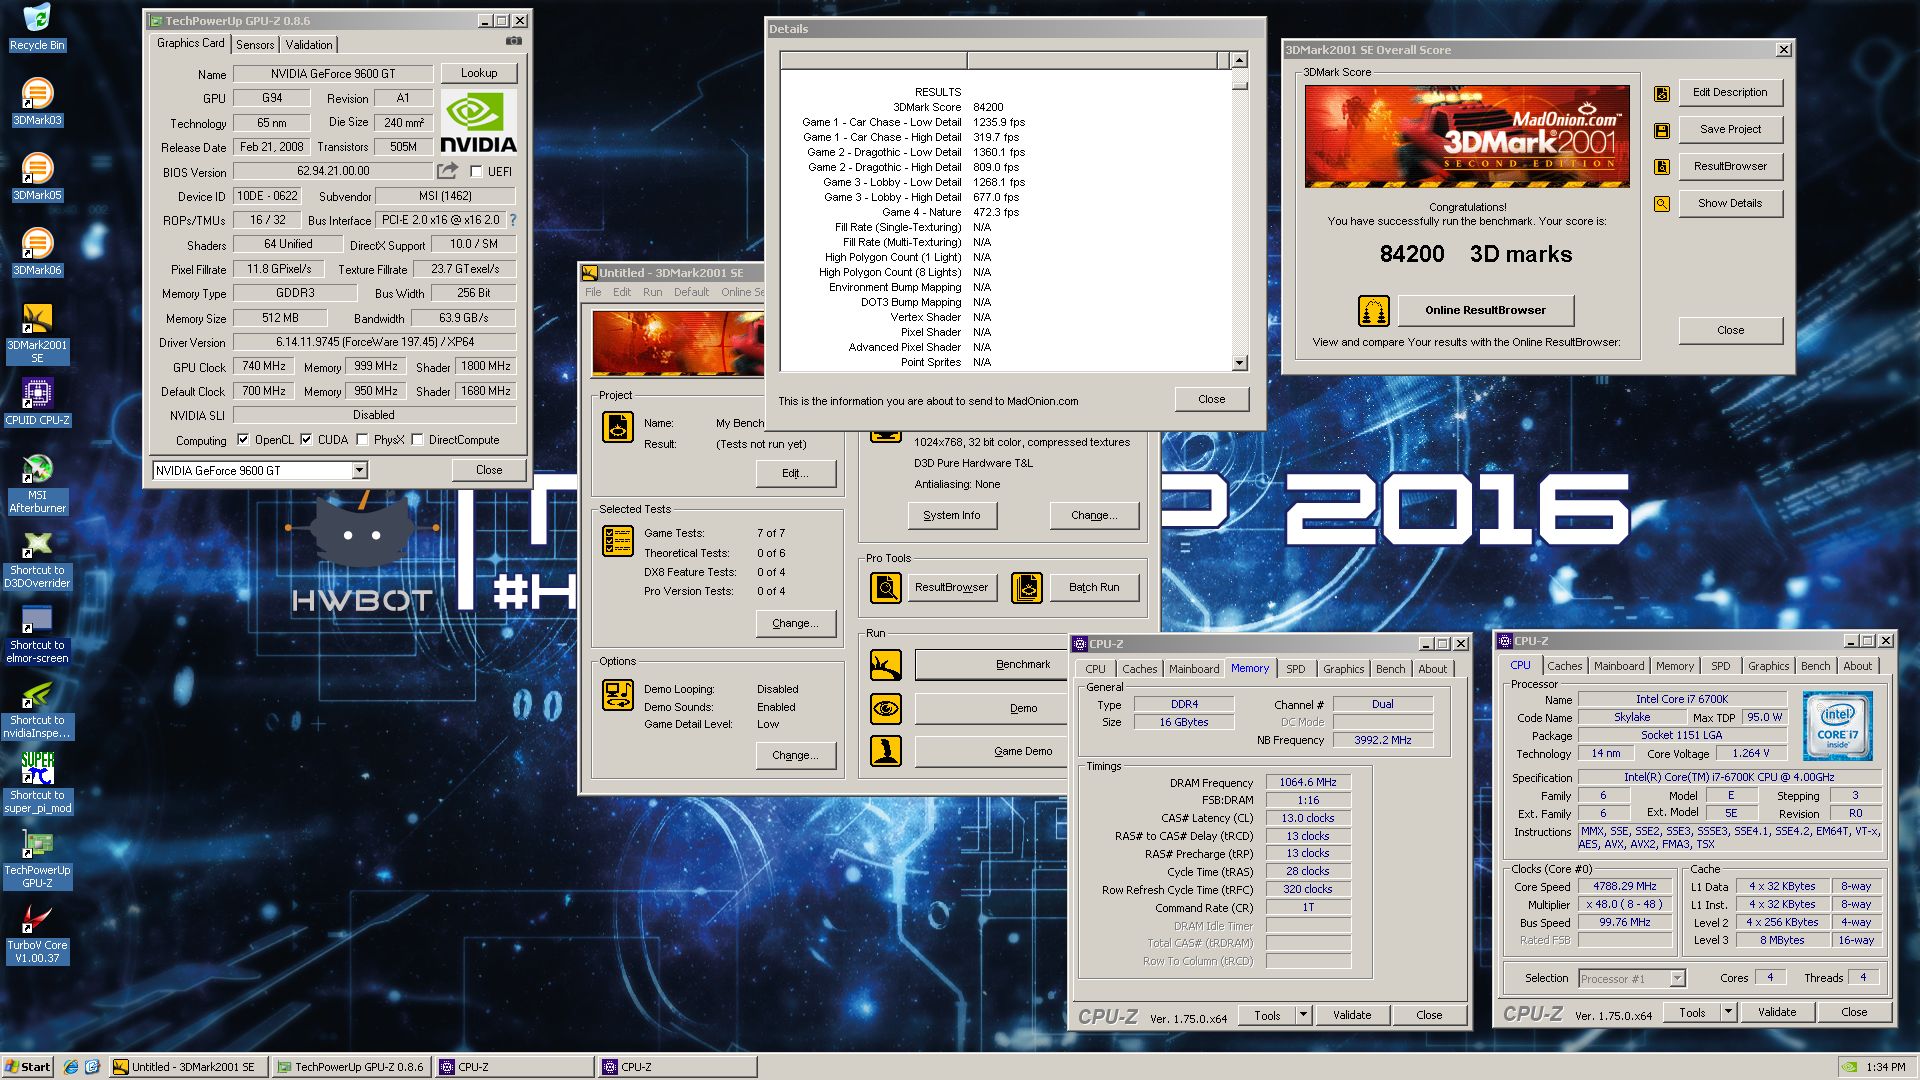Click ResultBrowser magnifier icon in Pro Tools
Image resolution: width=1920 pixels, height=1080 pixels.
tap(885, 588)
